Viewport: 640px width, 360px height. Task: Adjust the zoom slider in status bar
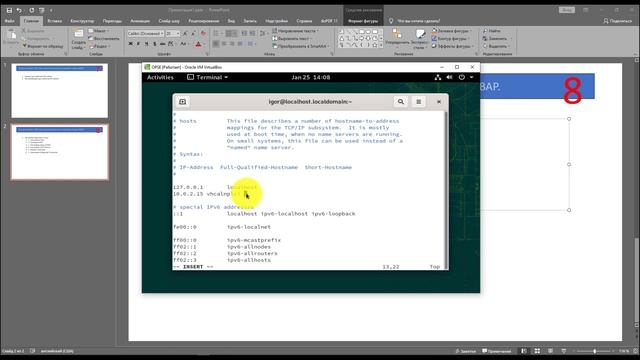pyautogui.click(x=594, y=351)
